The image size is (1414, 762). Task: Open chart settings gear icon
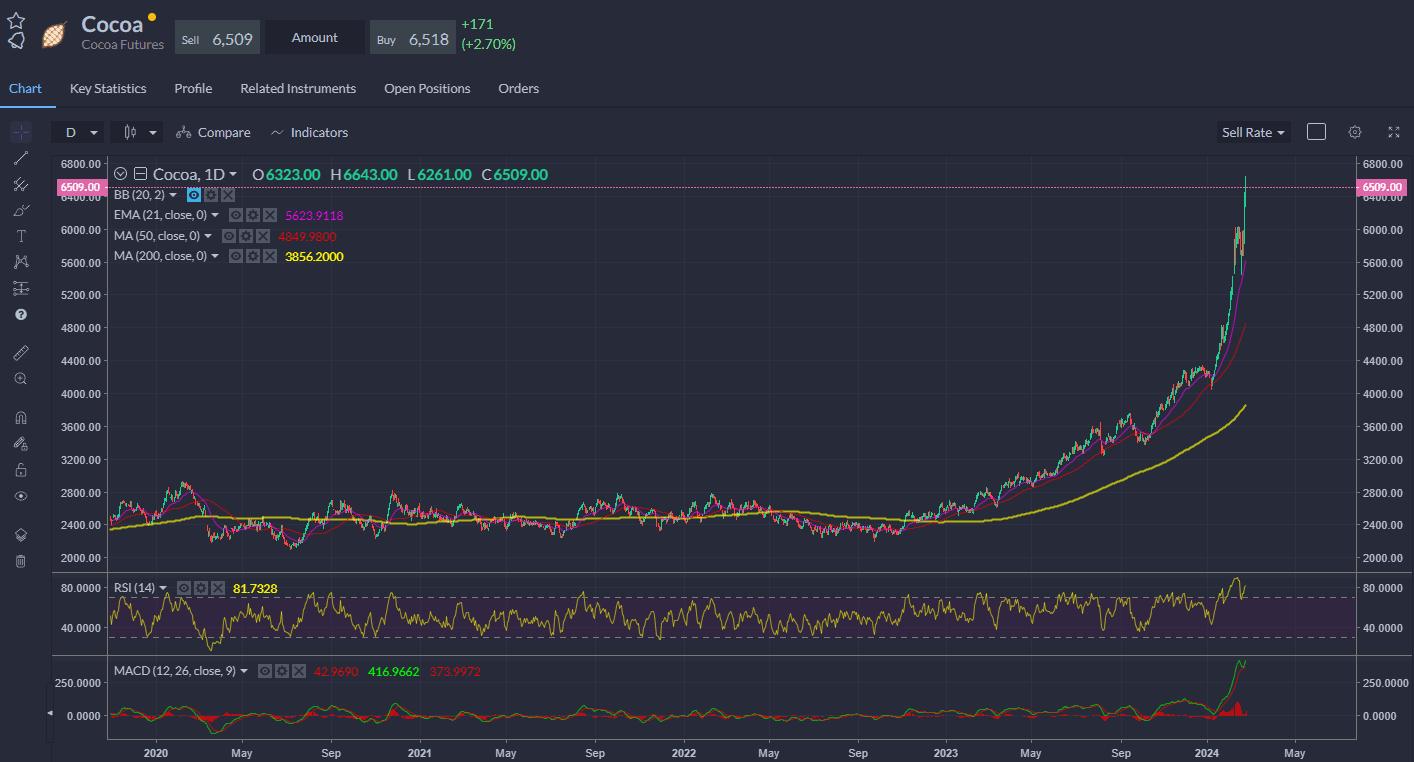tap(1355, 132)
